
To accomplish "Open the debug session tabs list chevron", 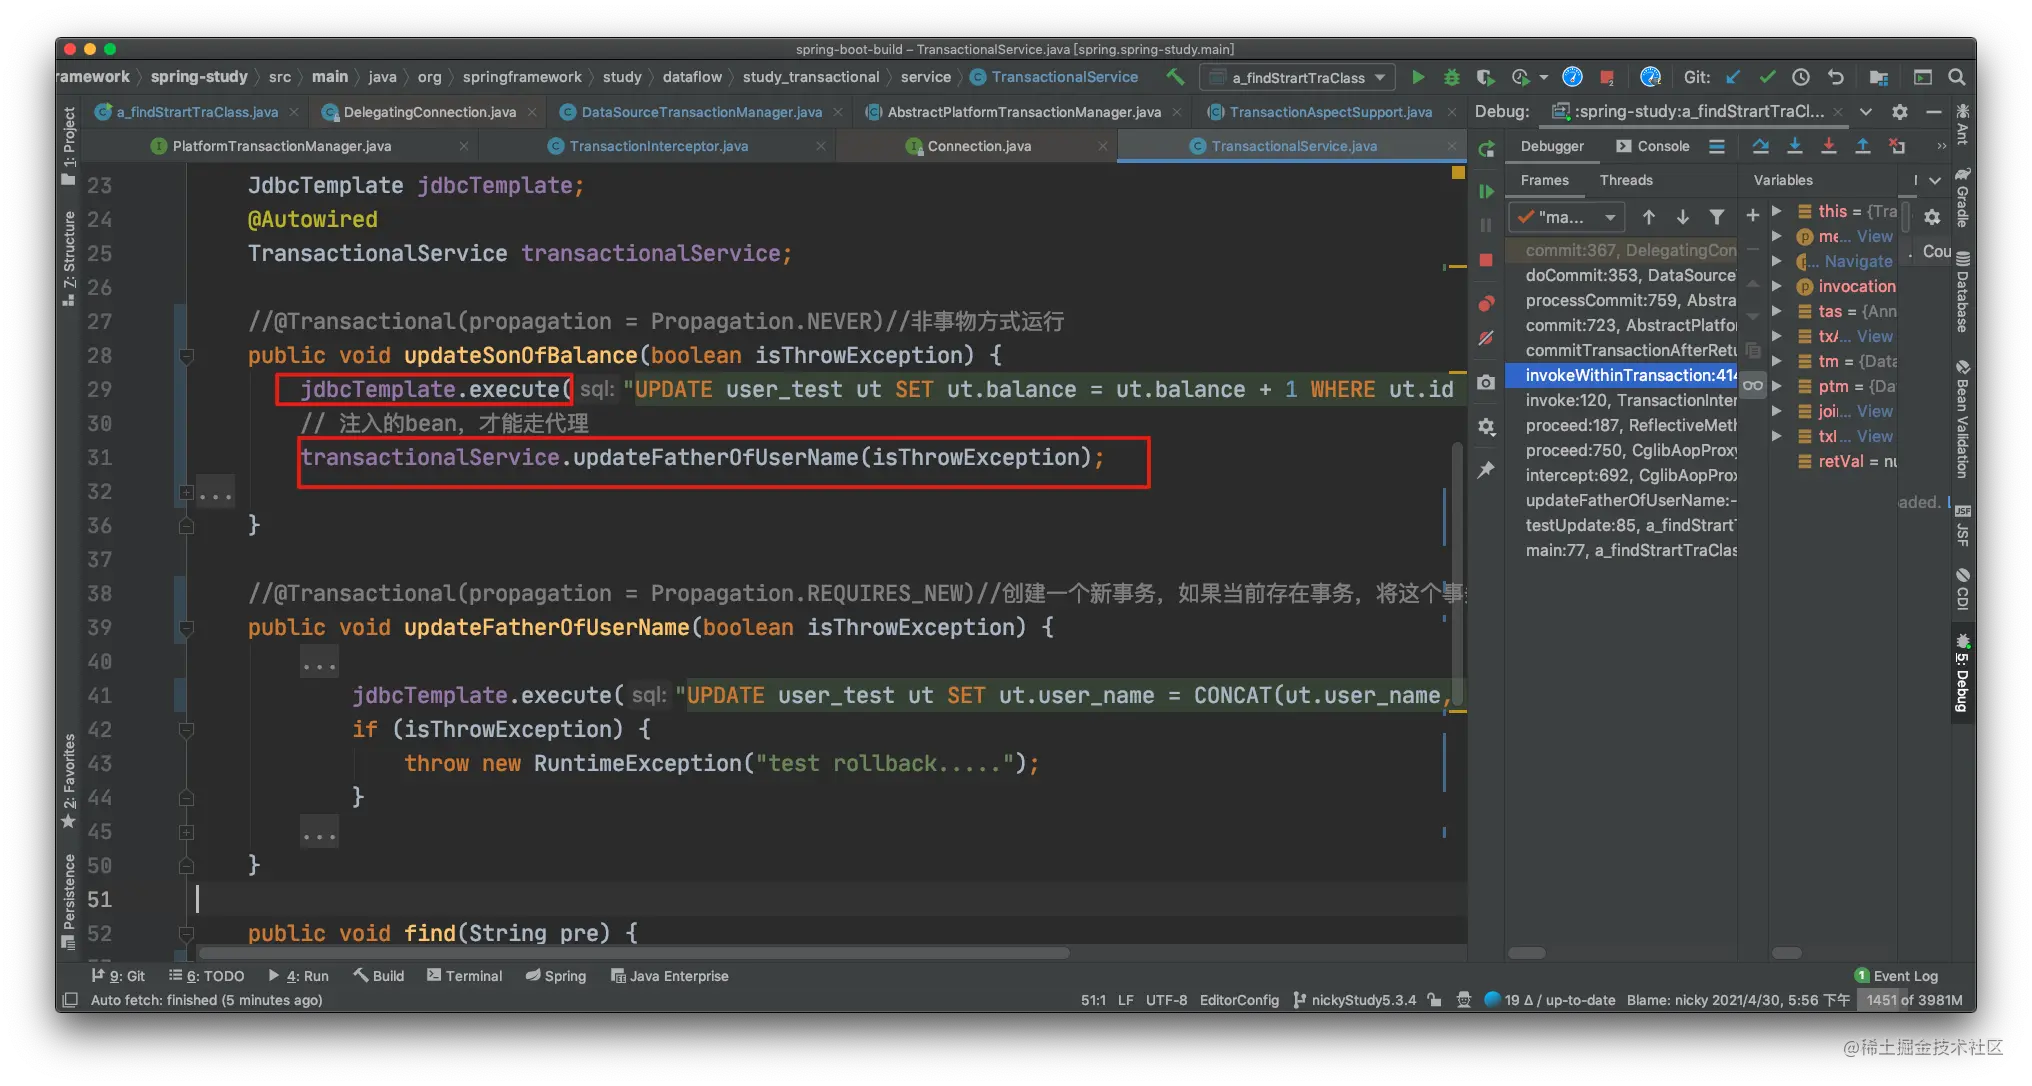I will (x=1865, y=112).
